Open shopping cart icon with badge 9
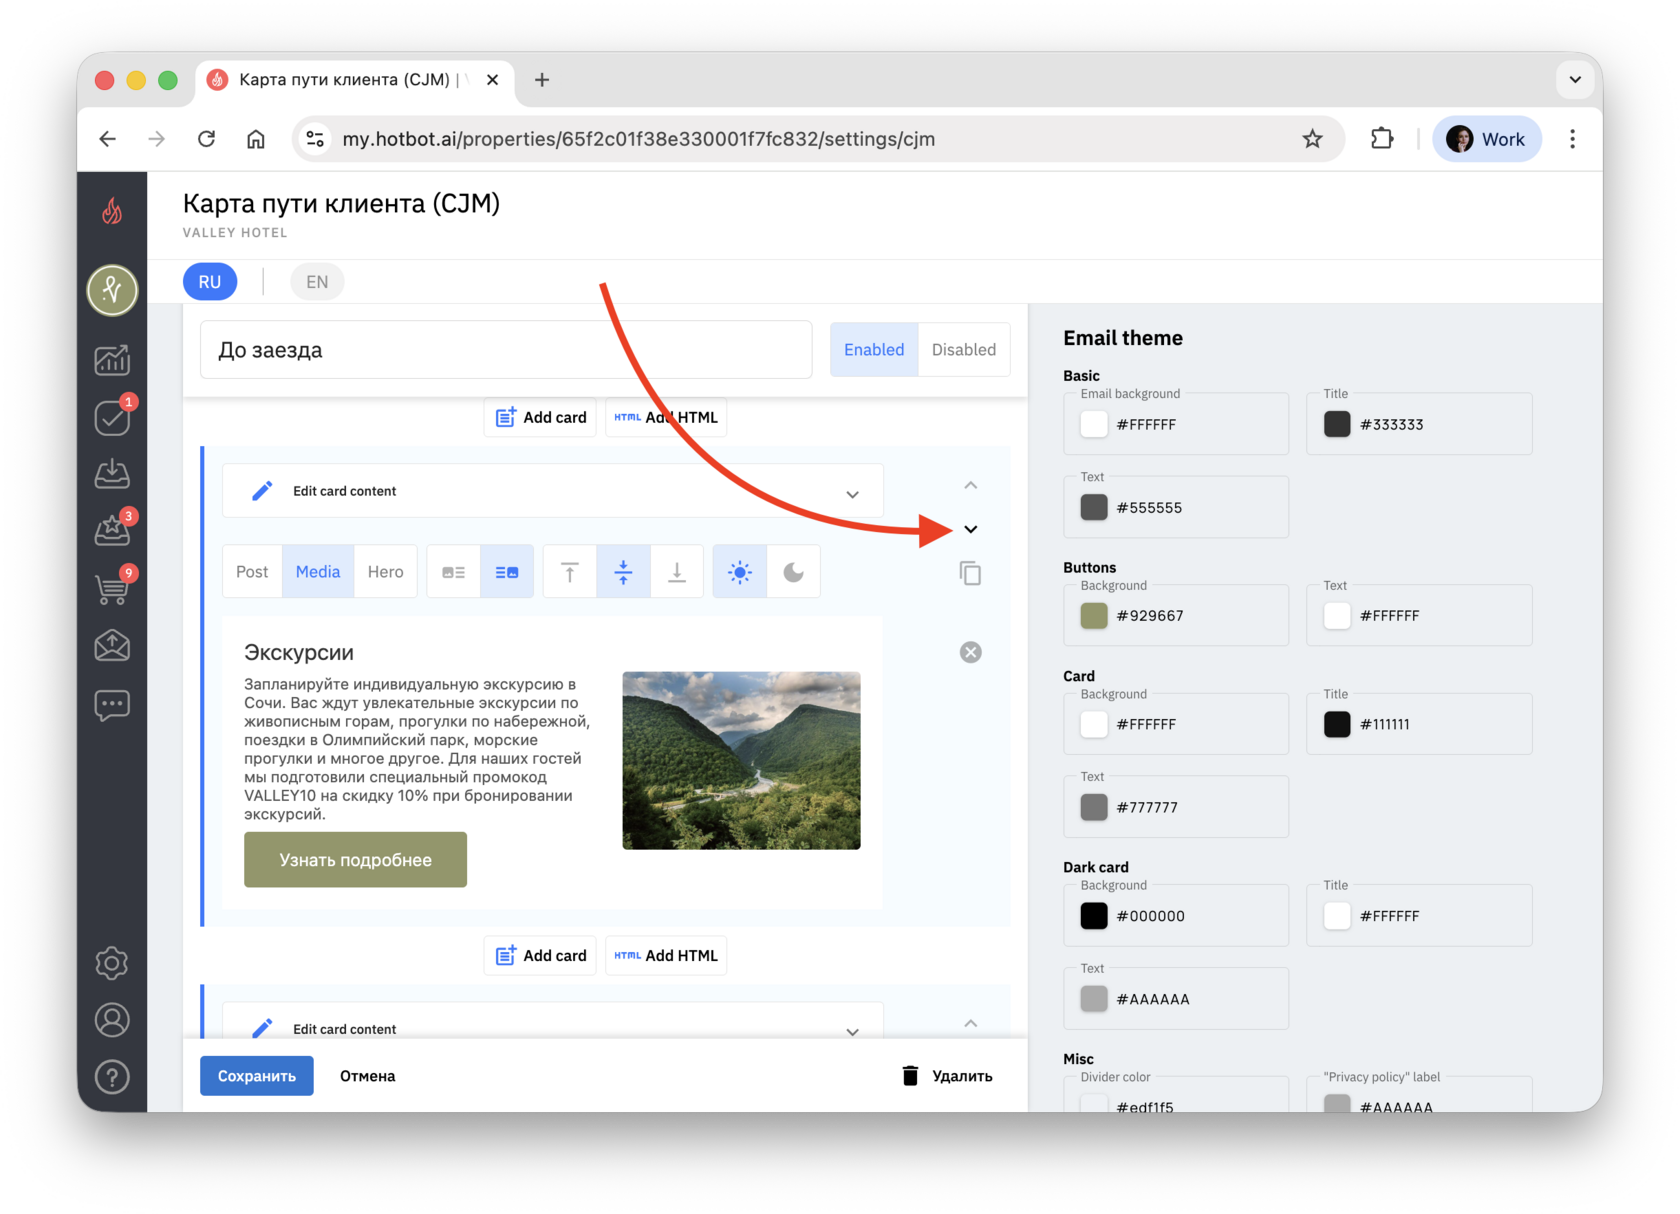Screen dimensions: 1680x1214 coord(112,588)
